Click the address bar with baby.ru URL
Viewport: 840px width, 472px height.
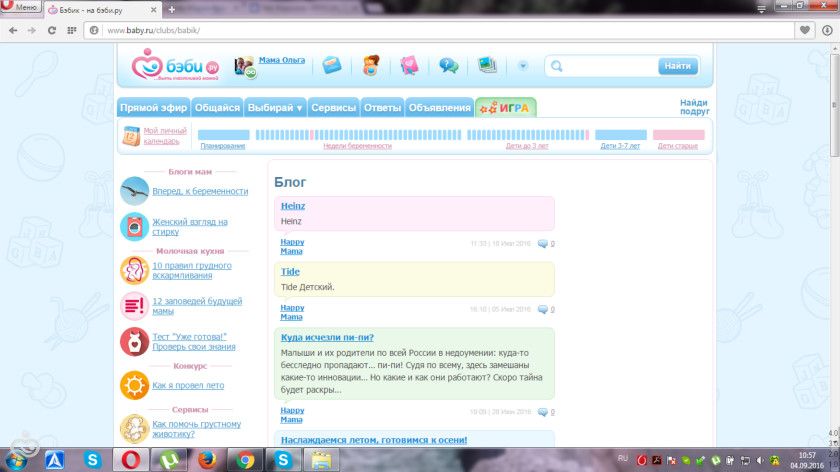[438, 31]
